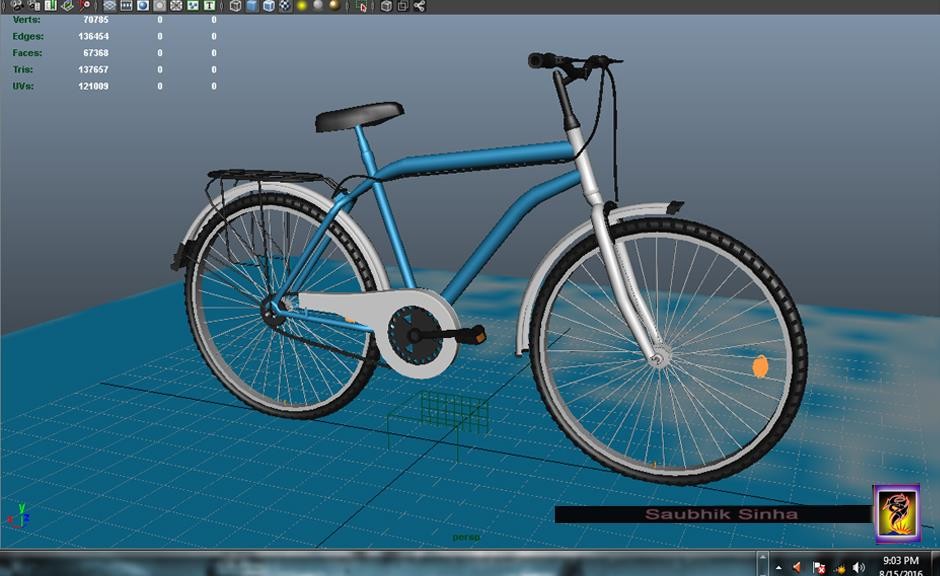Click the dragon logo thumbnail
The width and height of the screenshot is (940, 576).
coord(899,513)
